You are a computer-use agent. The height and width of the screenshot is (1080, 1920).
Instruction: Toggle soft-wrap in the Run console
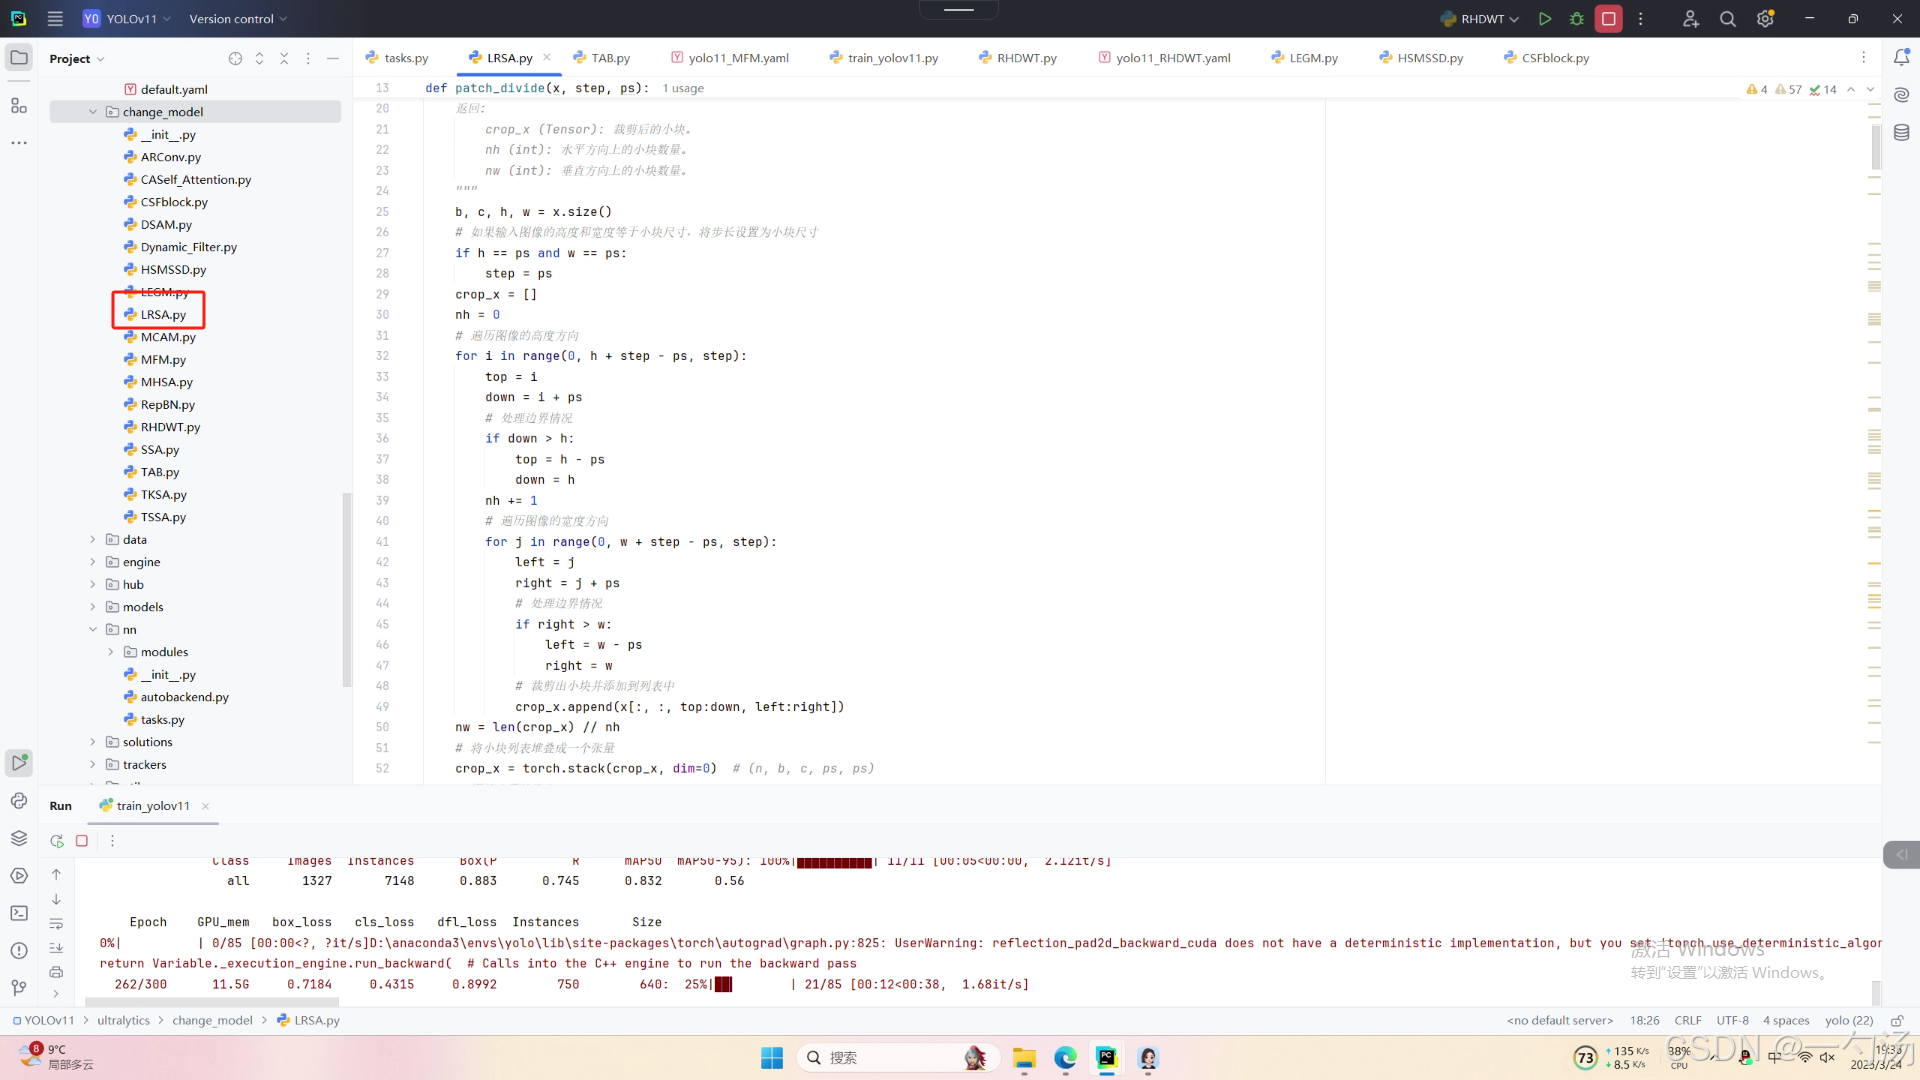56,923
